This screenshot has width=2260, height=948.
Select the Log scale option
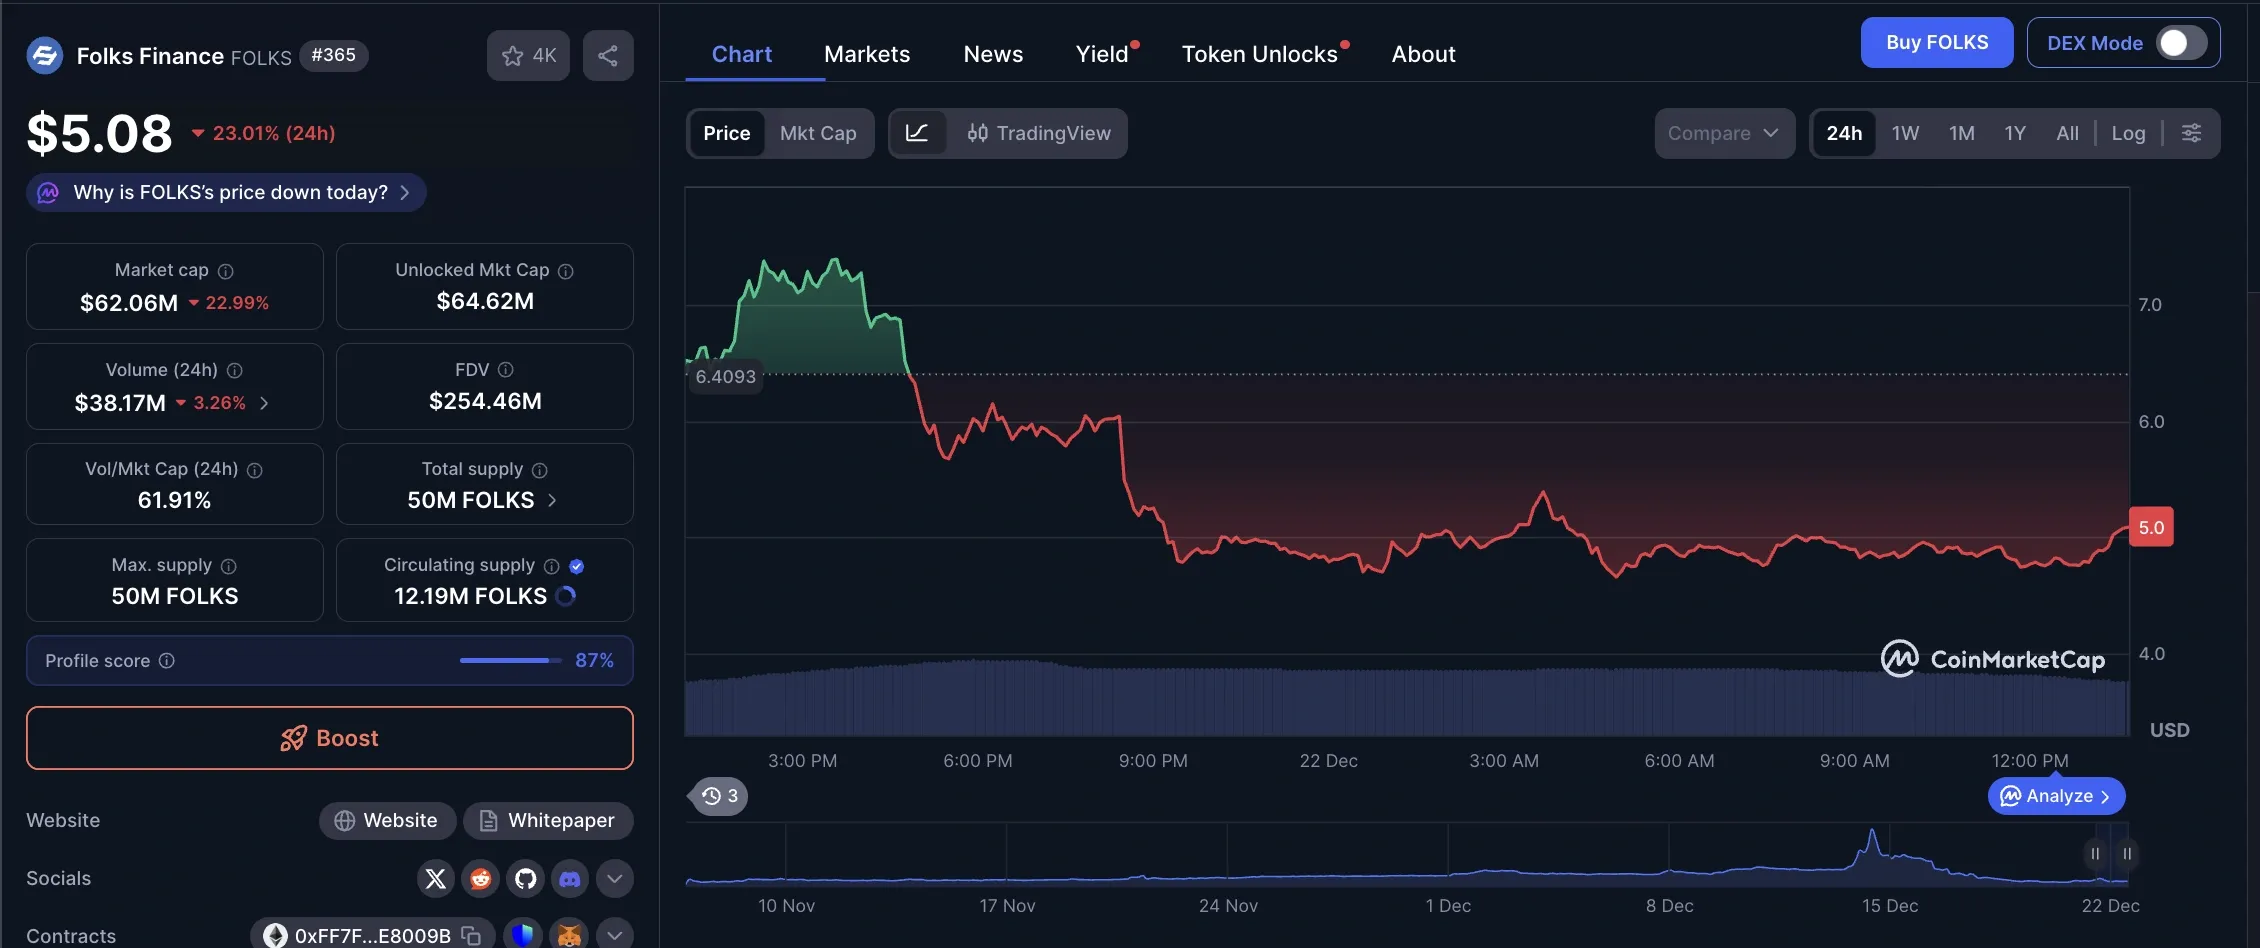pyautogui.click(x=2129, y=132)
